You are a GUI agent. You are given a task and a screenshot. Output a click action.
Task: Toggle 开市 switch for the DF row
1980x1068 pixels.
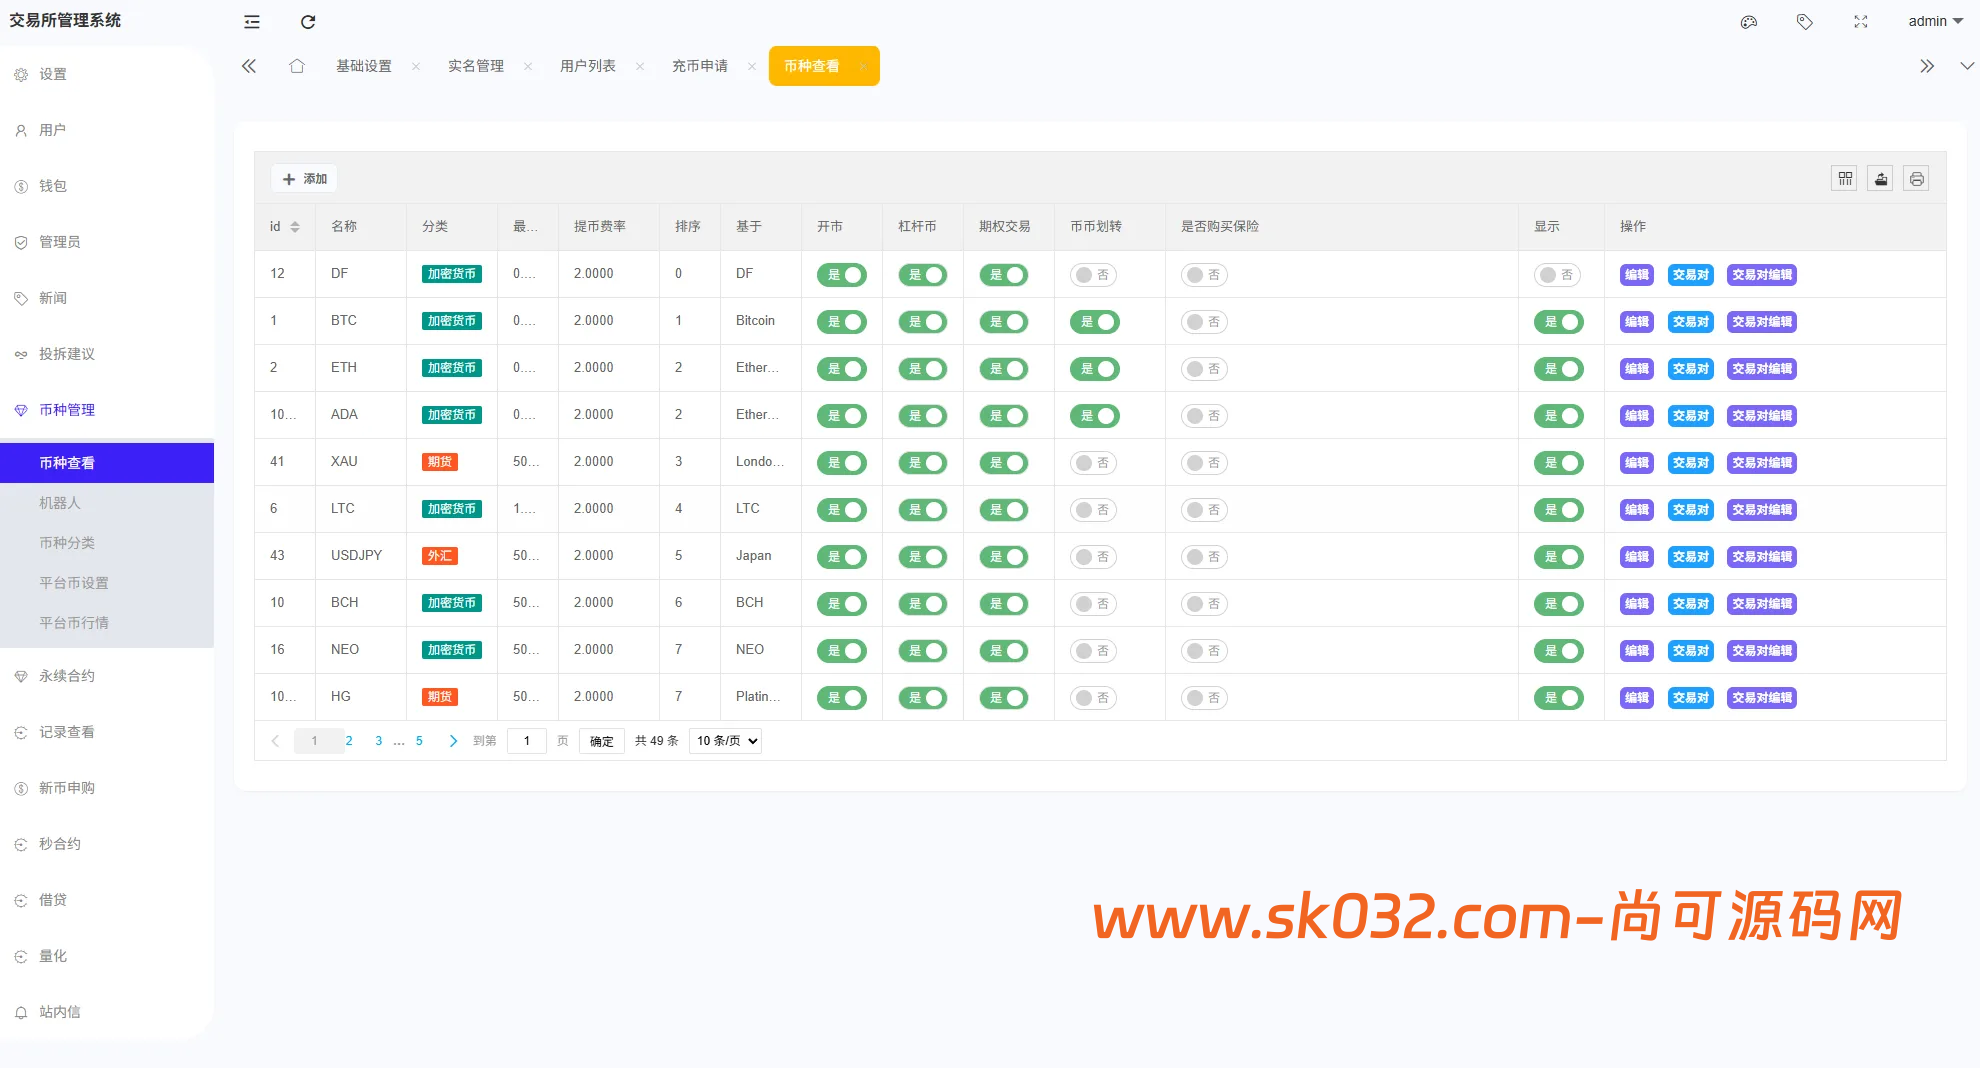click(x=842, y=275)
